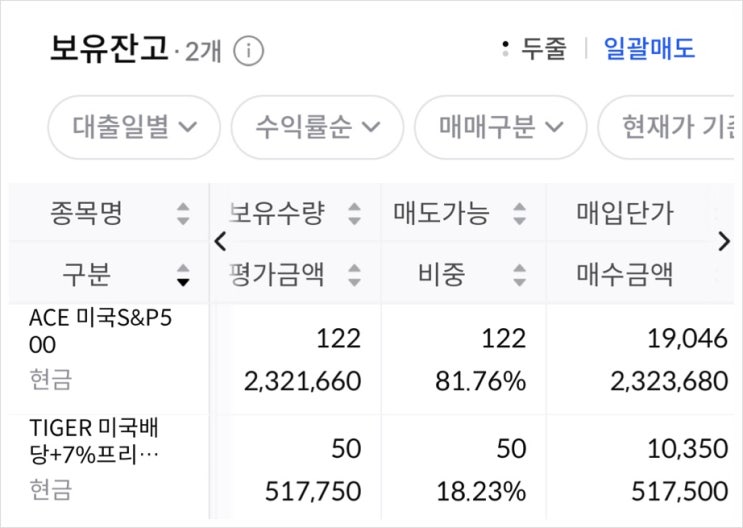
Task: Sort by 구분 using its sort arrows
Action: coord(183,275)
